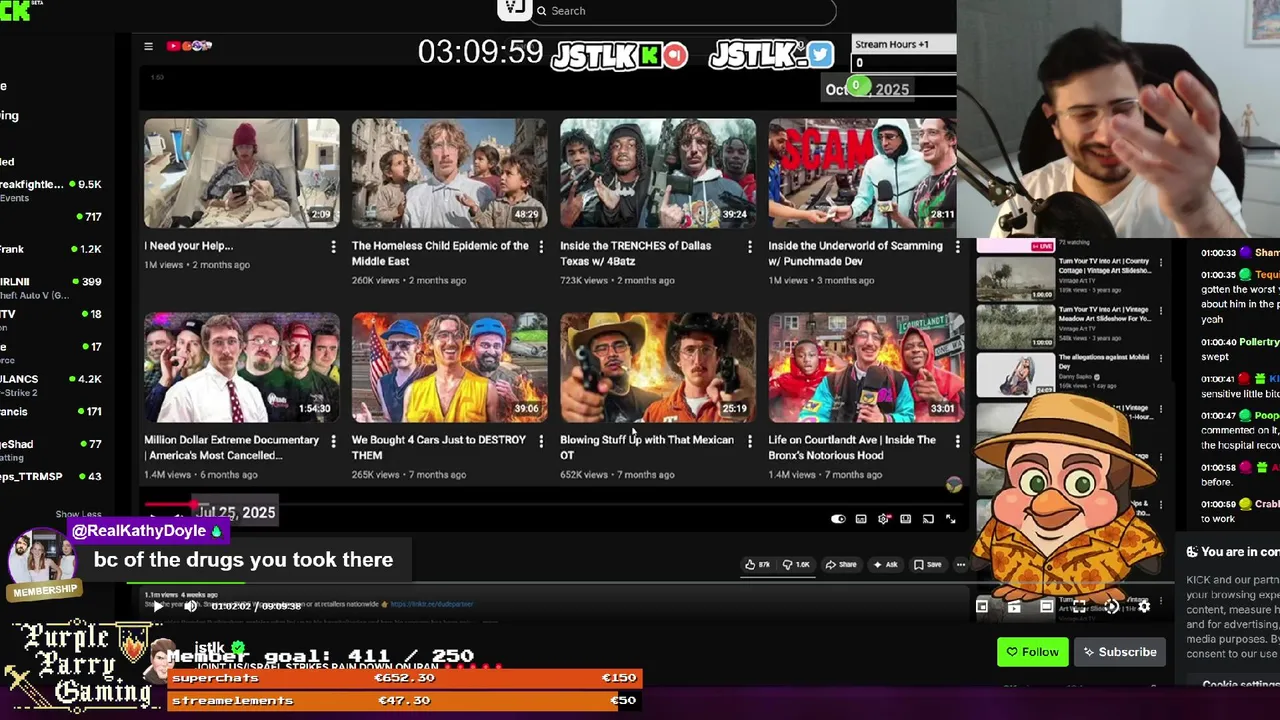
Task: Open 'Million Dollar Extreme Documentary' title
Action: 231,447
